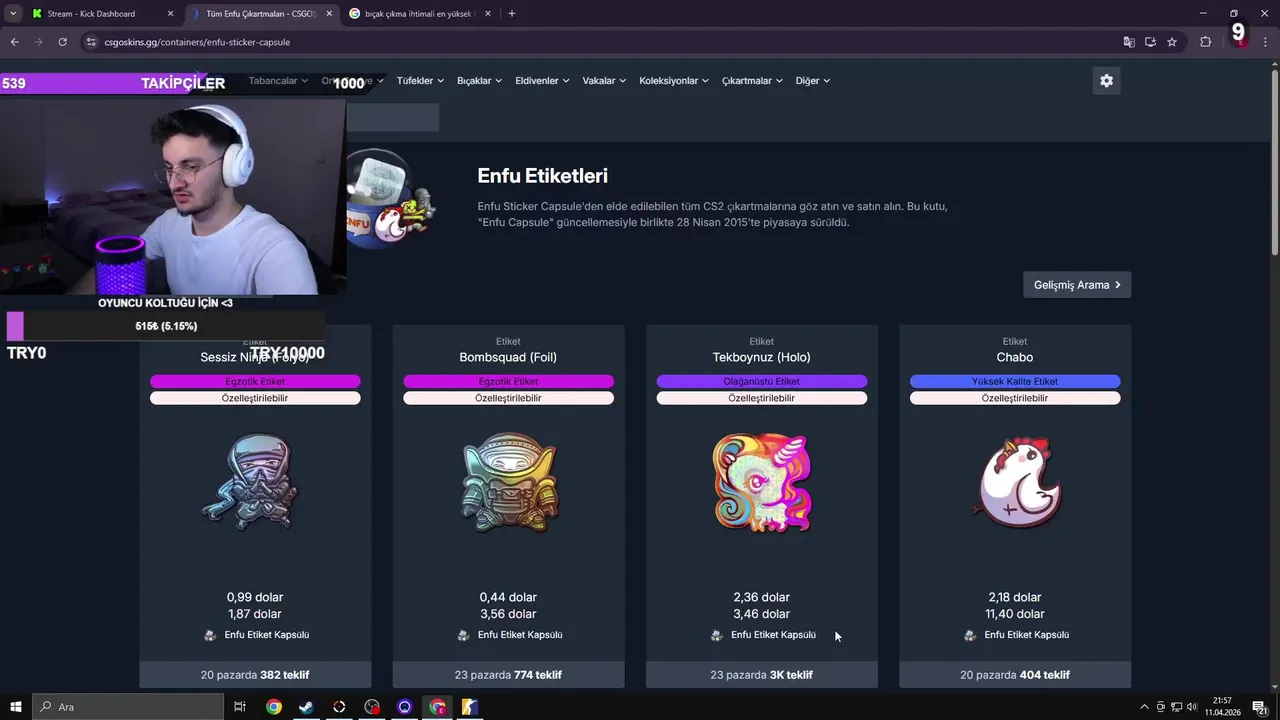Expand the Vakalar dropdown menu
Viewport: 1280px width, 720px height.
coord(604,81)
